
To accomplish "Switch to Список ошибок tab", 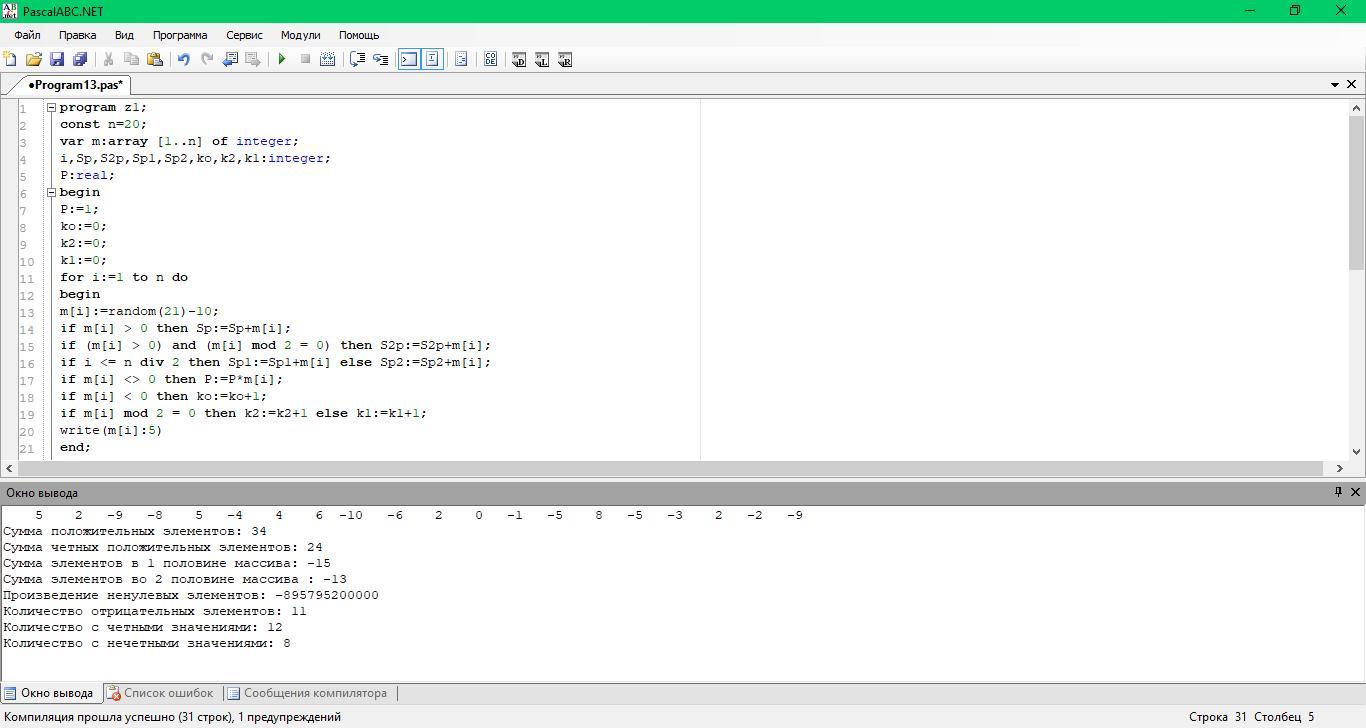I will tap(160, 693).
